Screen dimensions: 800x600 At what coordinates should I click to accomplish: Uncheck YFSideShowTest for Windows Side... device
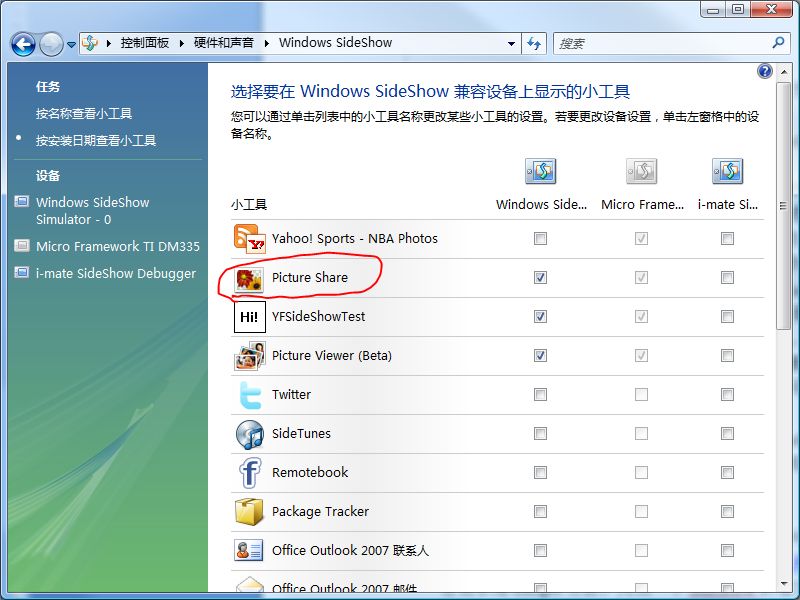(540, 316)
